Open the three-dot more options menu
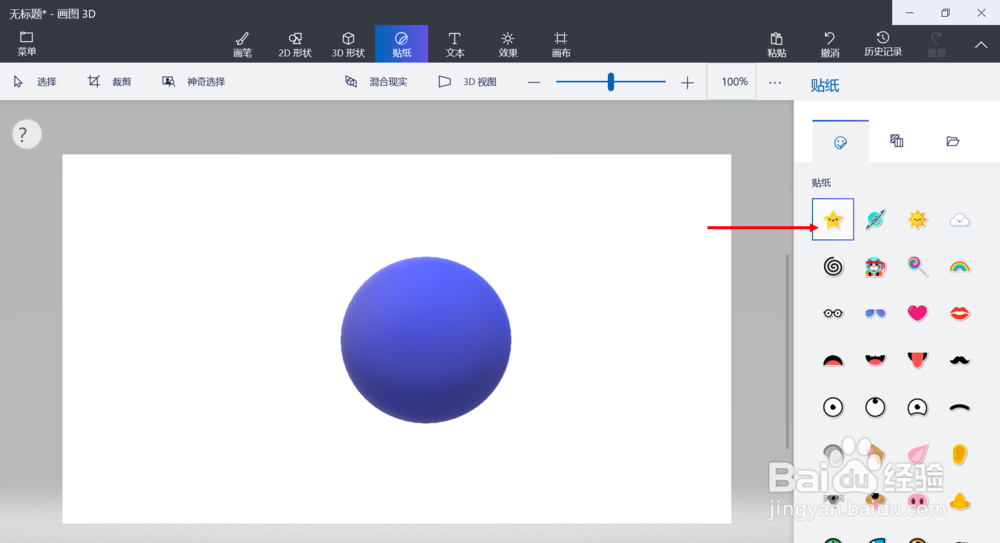 tap(775, 82)
